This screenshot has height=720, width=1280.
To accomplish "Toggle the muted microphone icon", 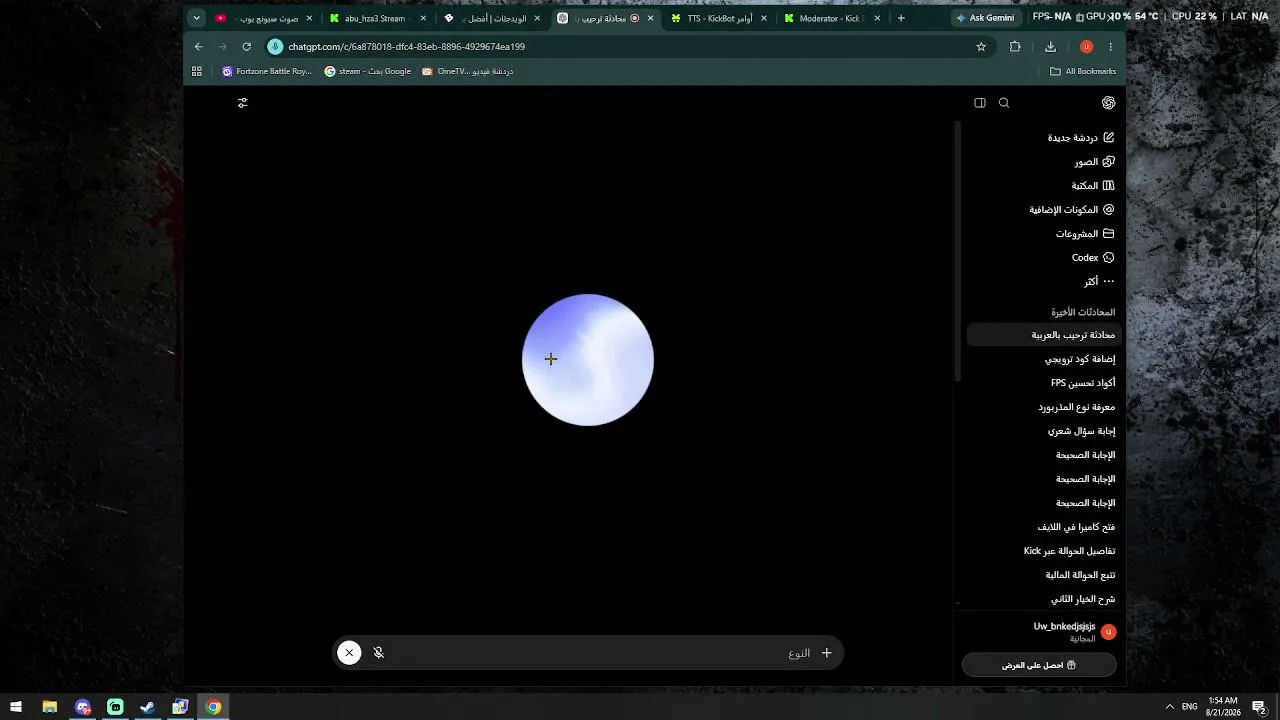I will click(379, 653).
